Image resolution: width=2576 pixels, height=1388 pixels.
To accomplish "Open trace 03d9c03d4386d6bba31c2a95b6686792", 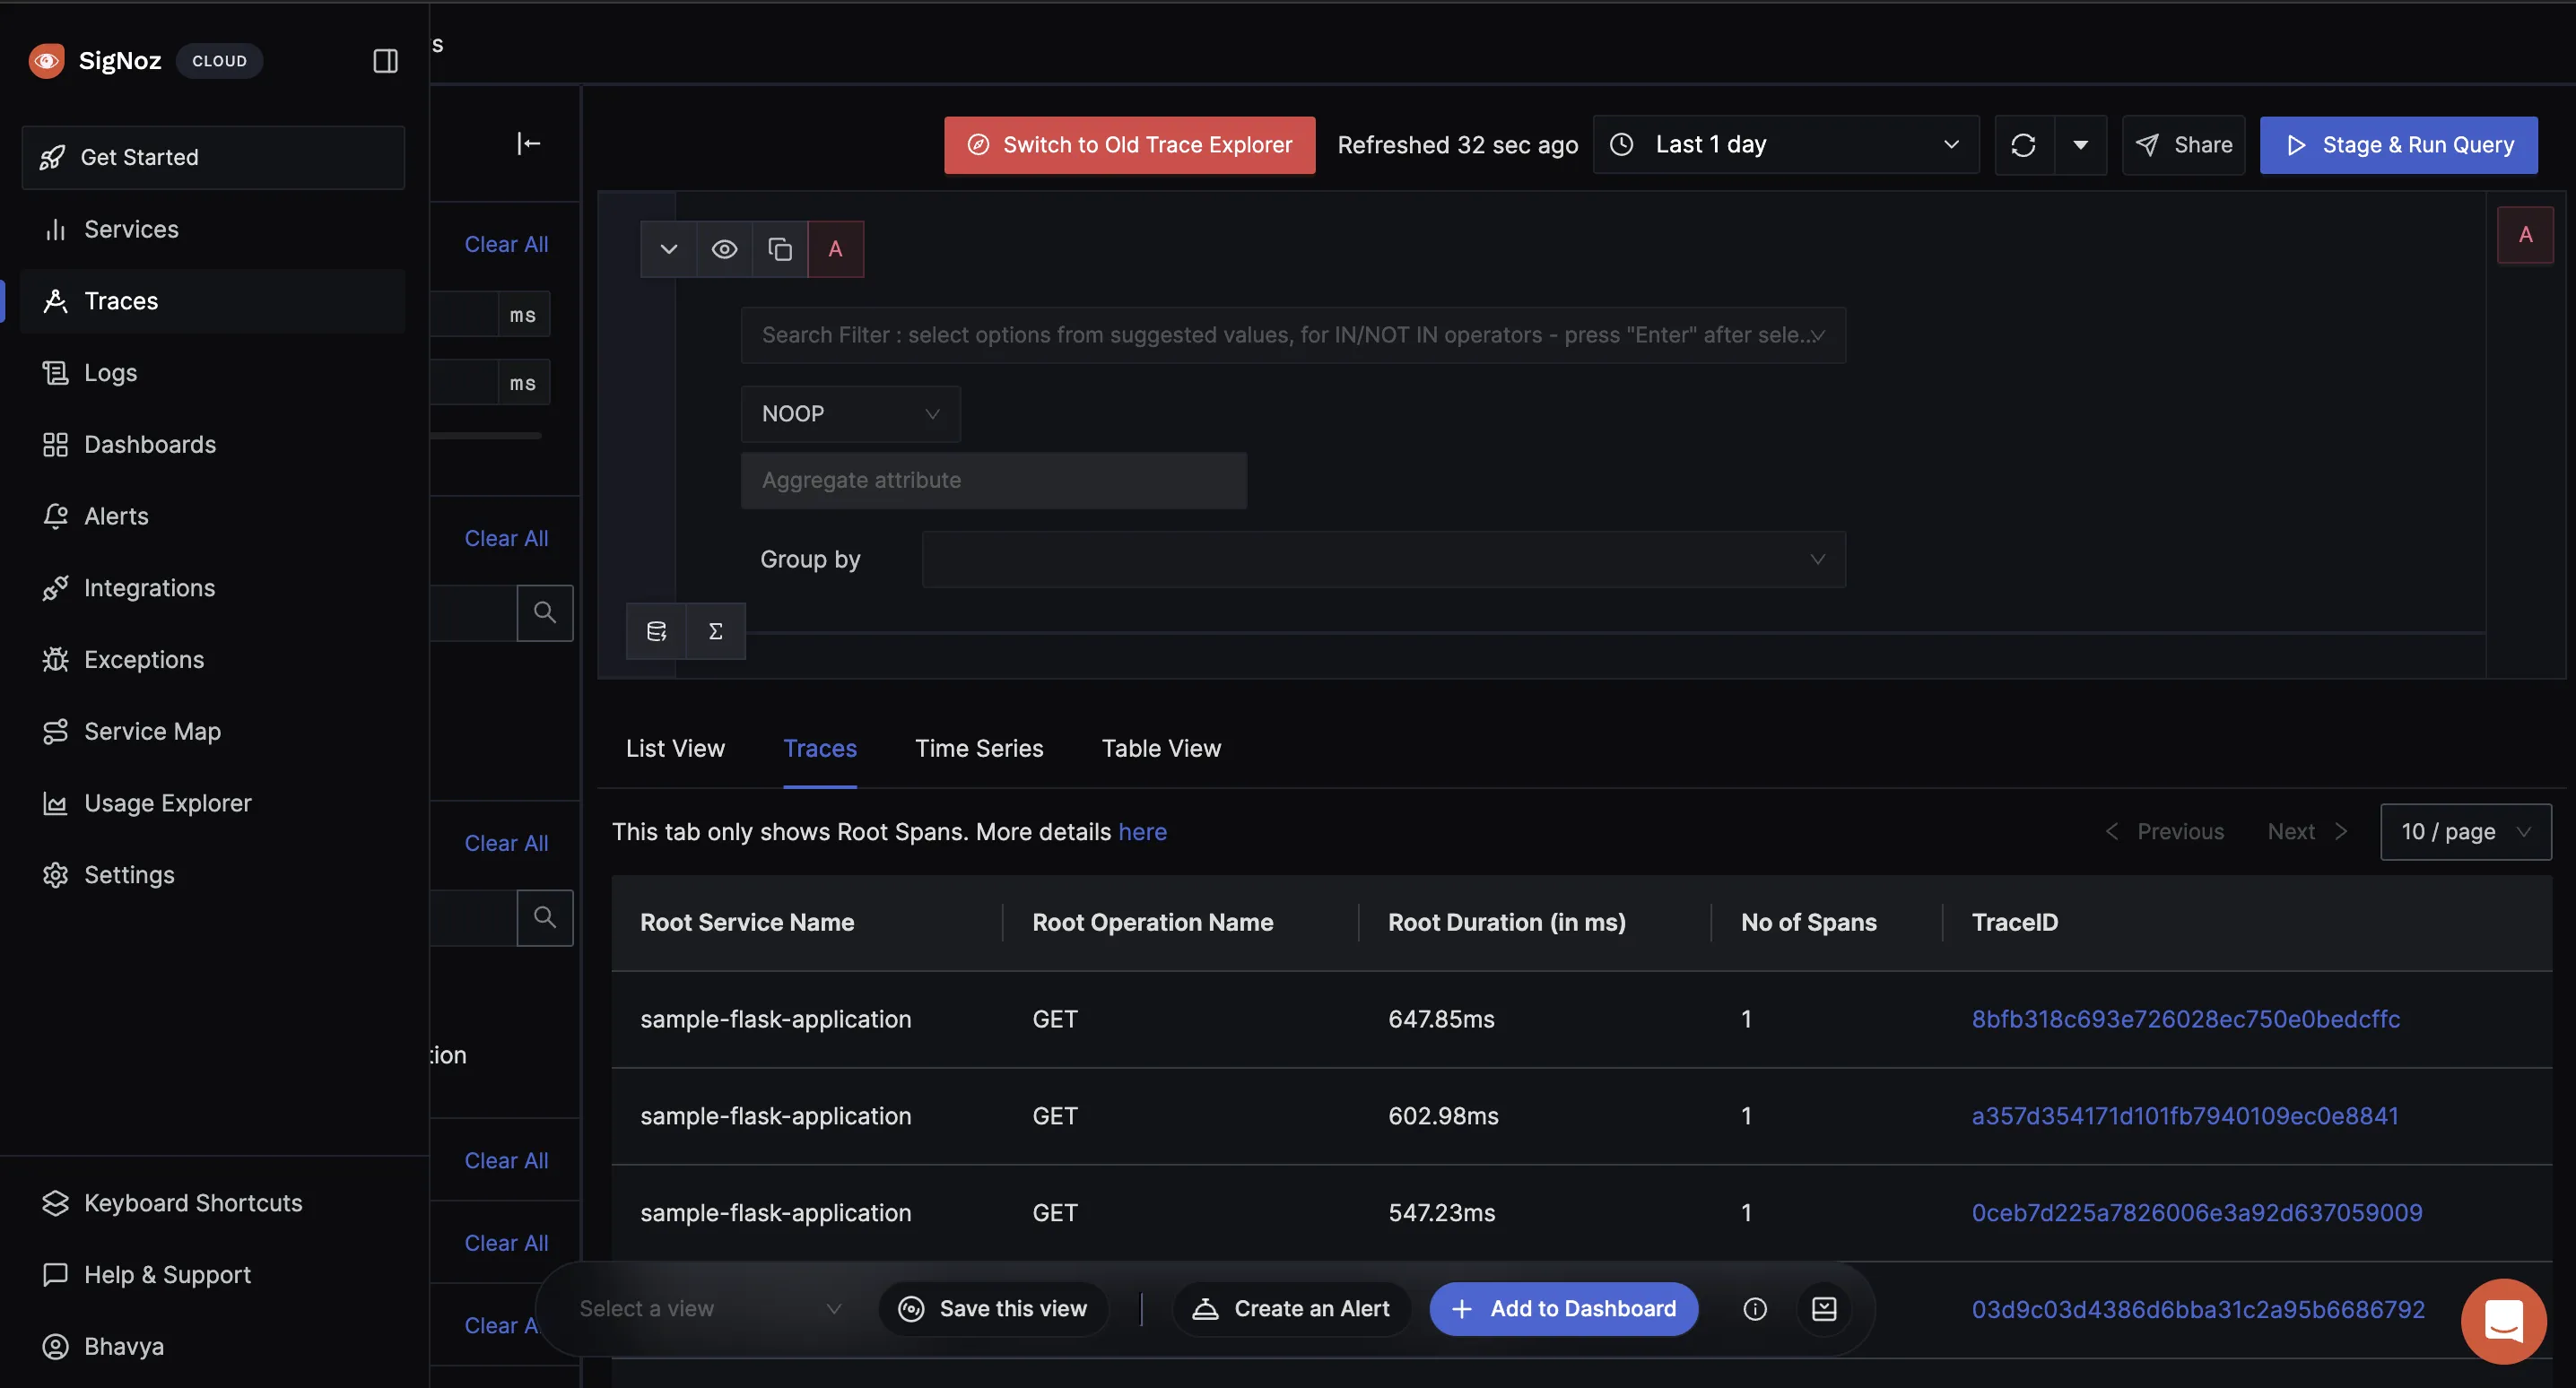I will (2197, 1310).
